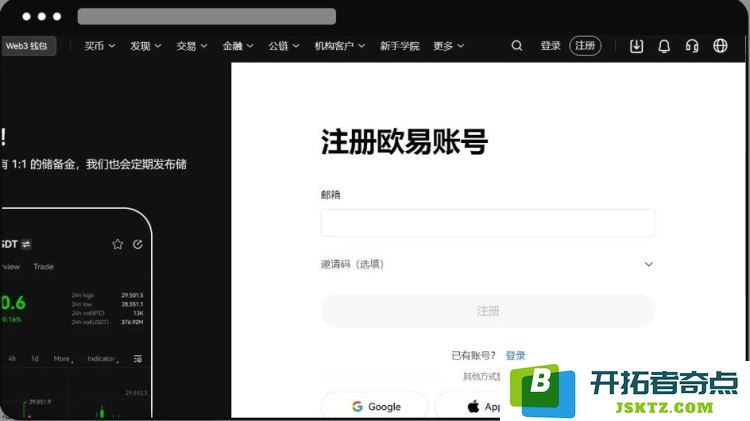Switch to the Web3 钱包 tab
750x421 pixels.
pyautogui.click(x=27, y=46)
